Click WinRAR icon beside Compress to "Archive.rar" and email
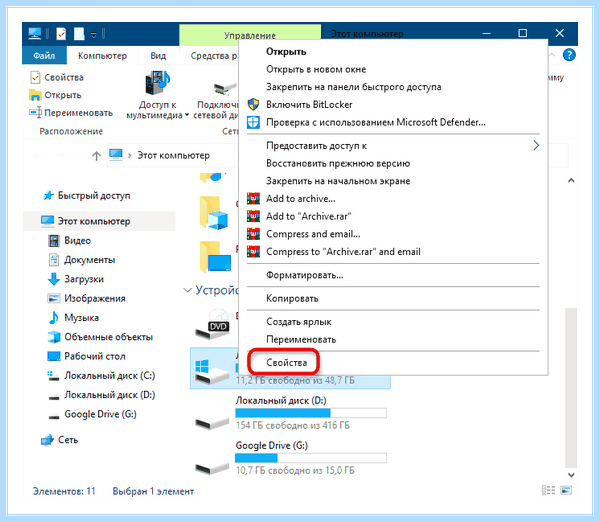This screenshot has height=522, width=600. pyautogui.click(x=253, y=251)
